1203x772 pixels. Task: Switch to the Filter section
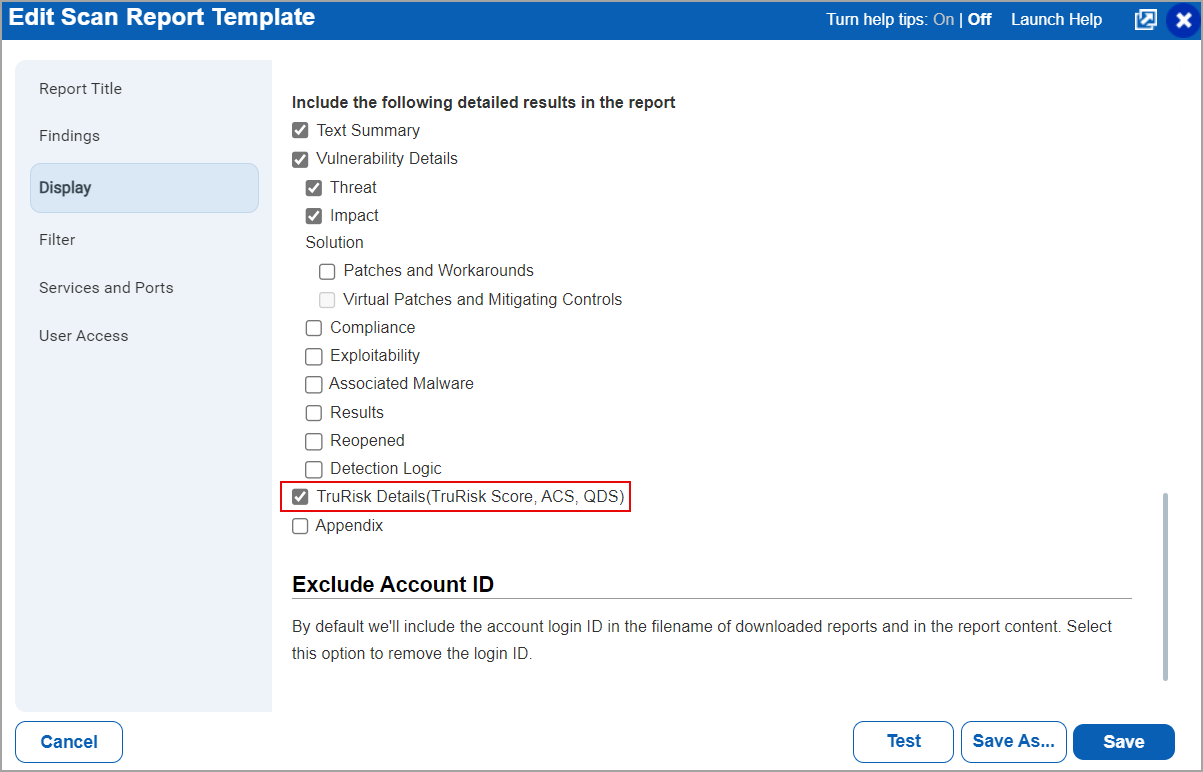click(x=57, y=239)
